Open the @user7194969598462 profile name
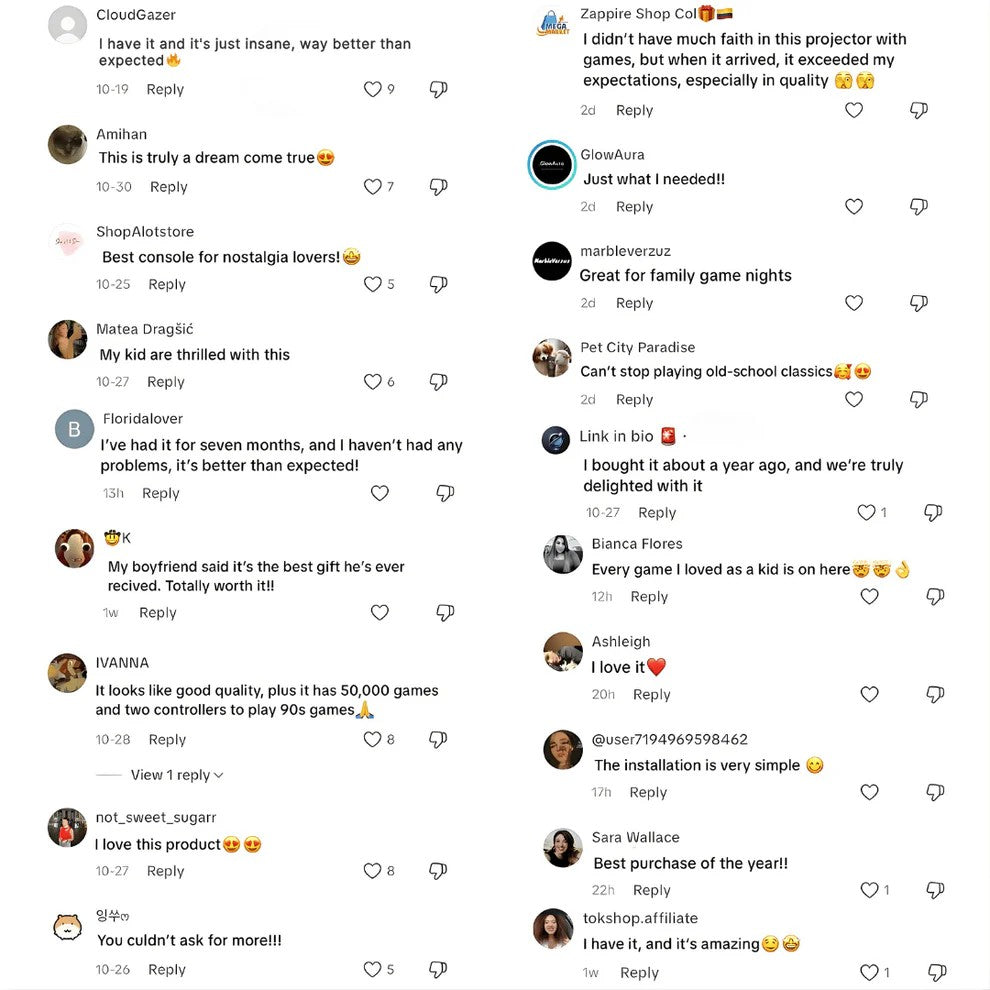 669,739
